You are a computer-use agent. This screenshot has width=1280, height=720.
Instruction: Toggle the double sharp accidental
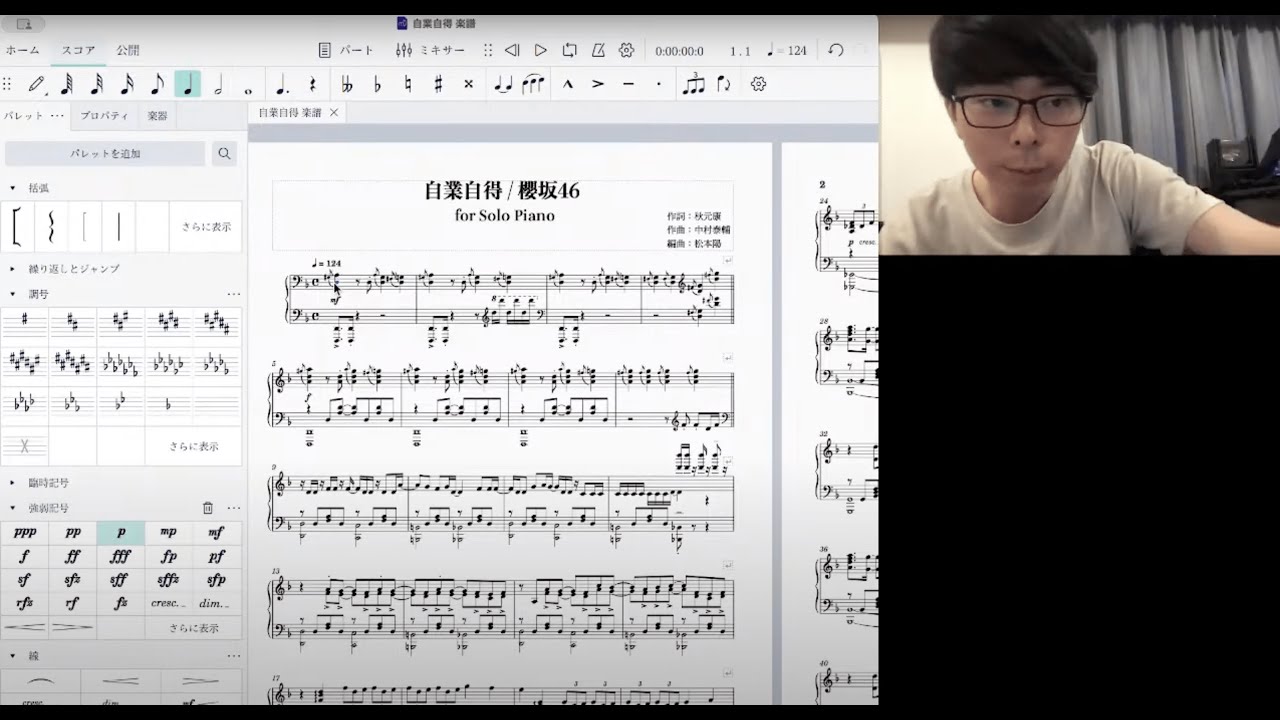pyautogui.click(x=468, y=84)
